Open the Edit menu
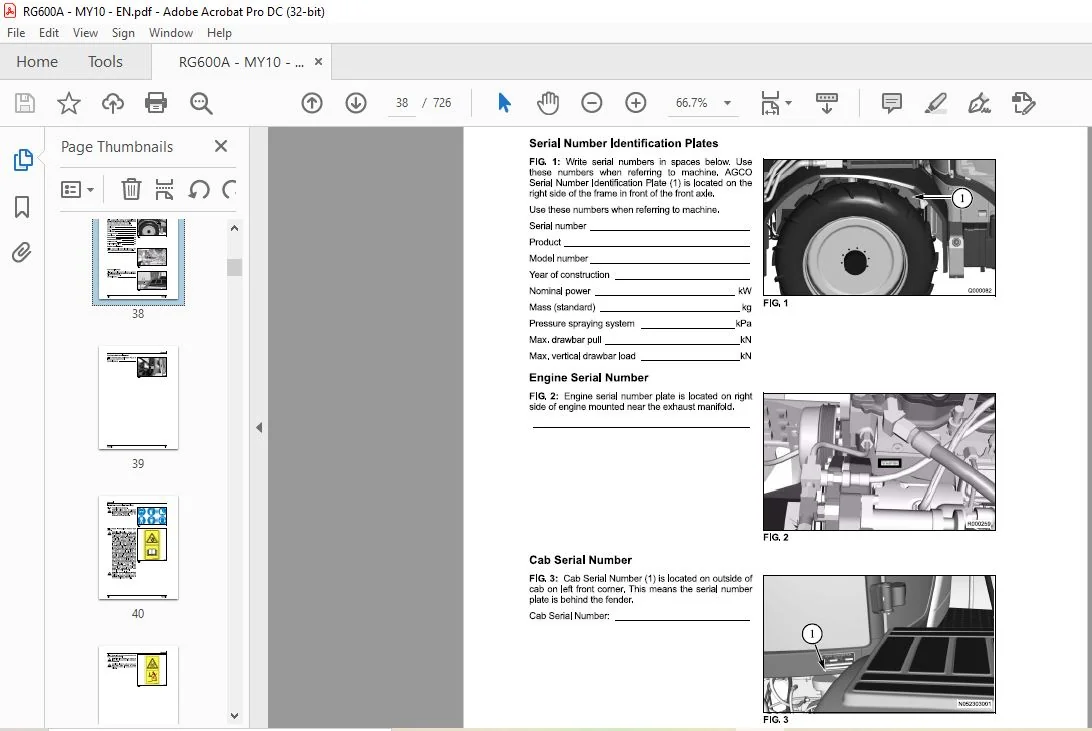Image resolution: width=1092 pixels, height=731 pixels. [x=49, y=33]
